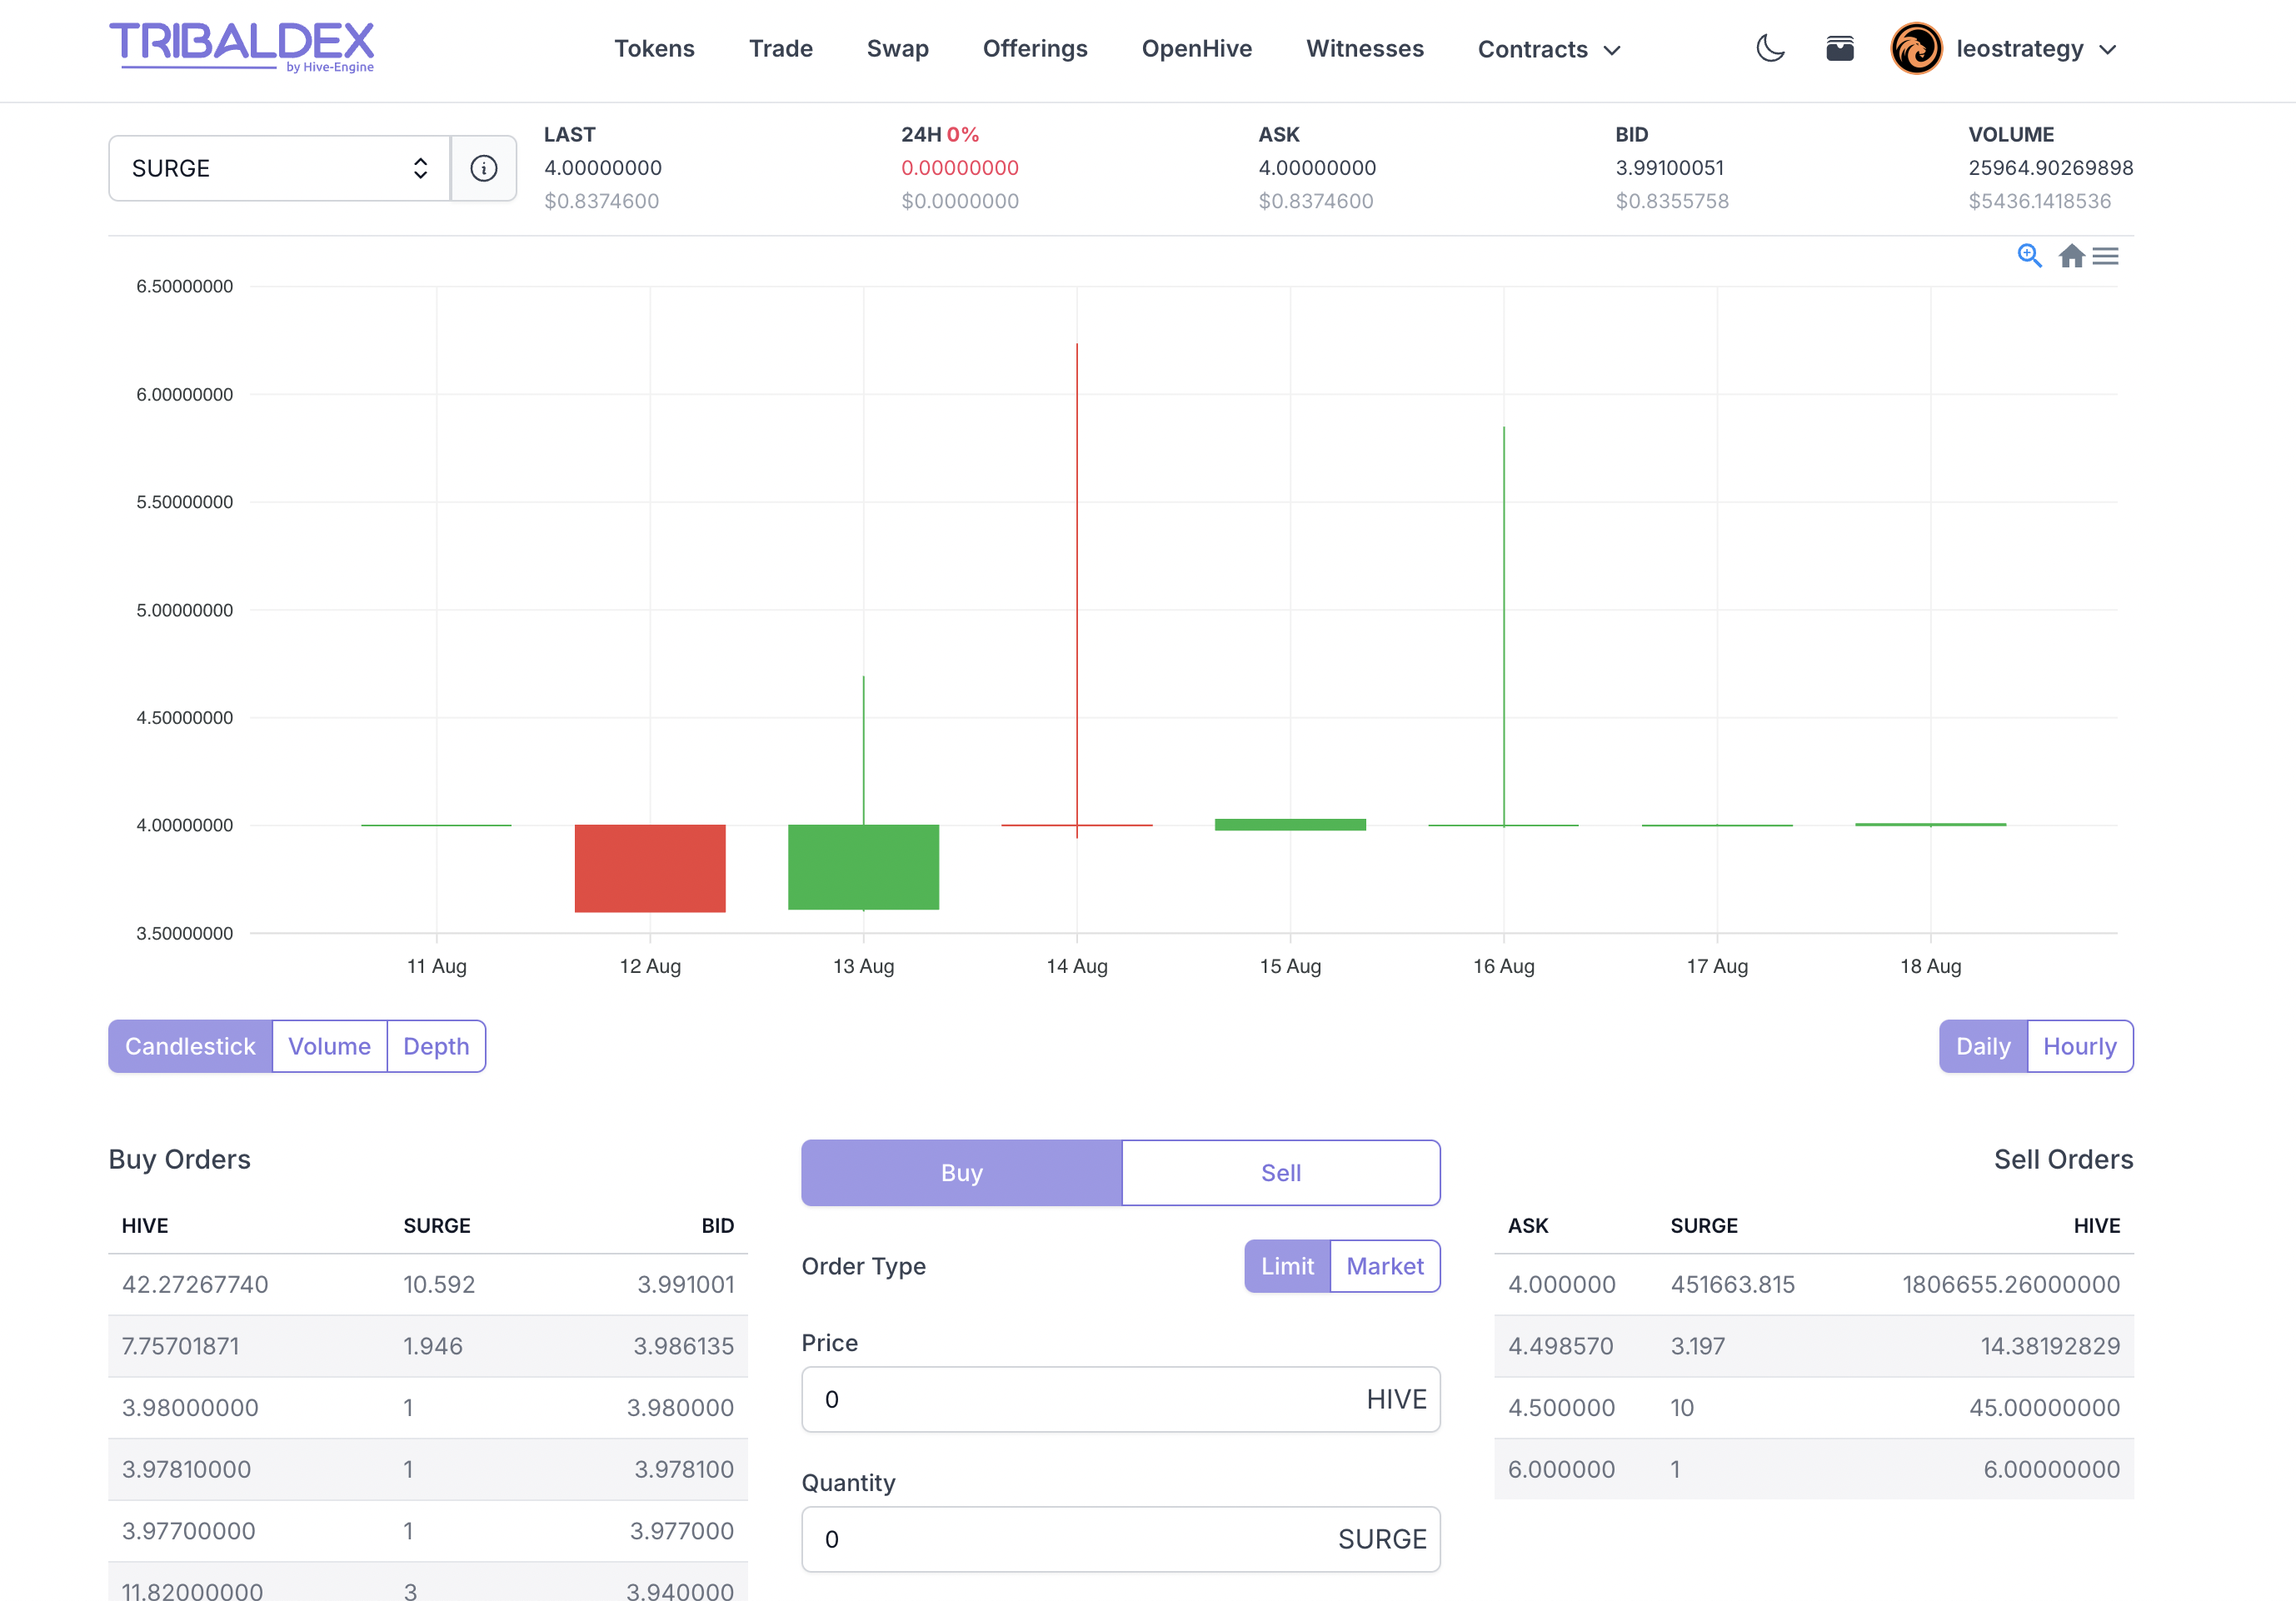Open the SURGE token selector
The width and height of the screenshot is (2296, 1601).
coord(280,168)
